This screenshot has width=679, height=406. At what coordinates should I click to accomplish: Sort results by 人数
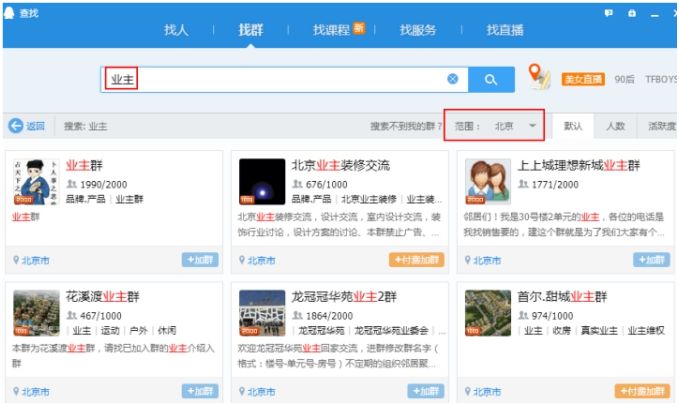coord(615,126)
